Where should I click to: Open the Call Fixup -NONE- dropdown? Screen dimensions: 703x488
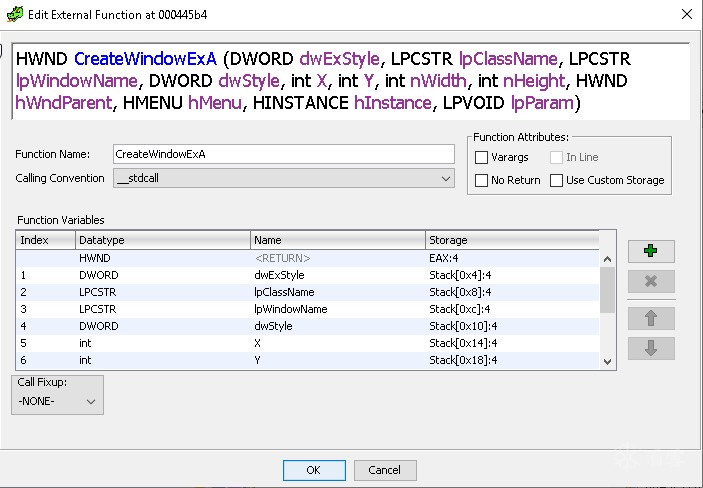pos(57,401)
